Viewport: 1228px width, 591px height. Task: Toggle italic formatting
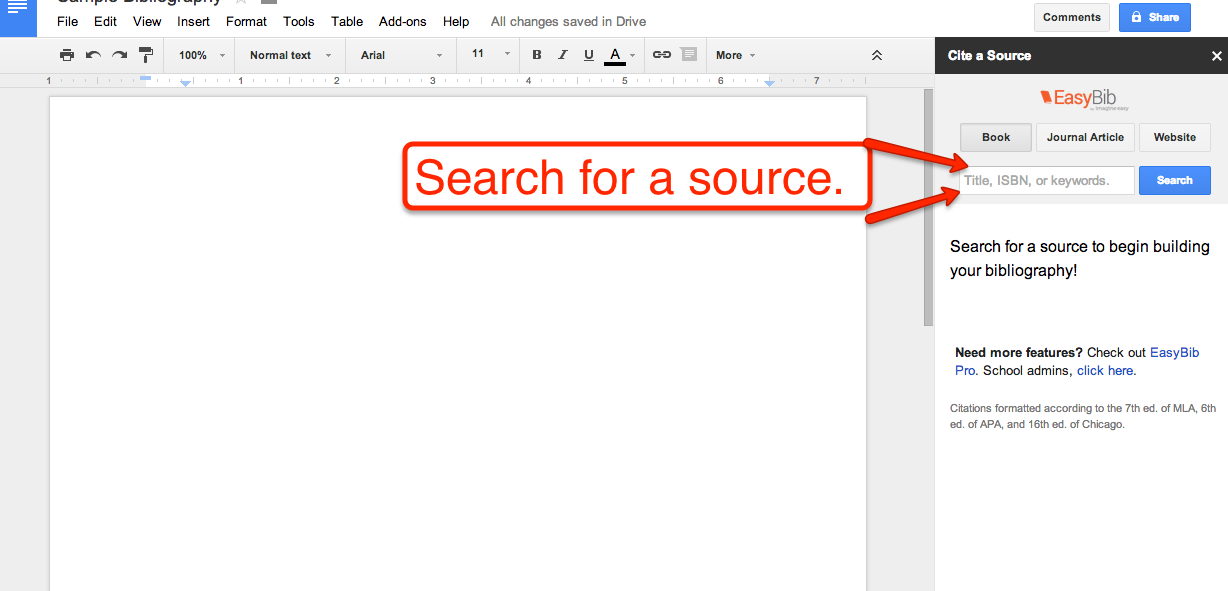[563, 55]
